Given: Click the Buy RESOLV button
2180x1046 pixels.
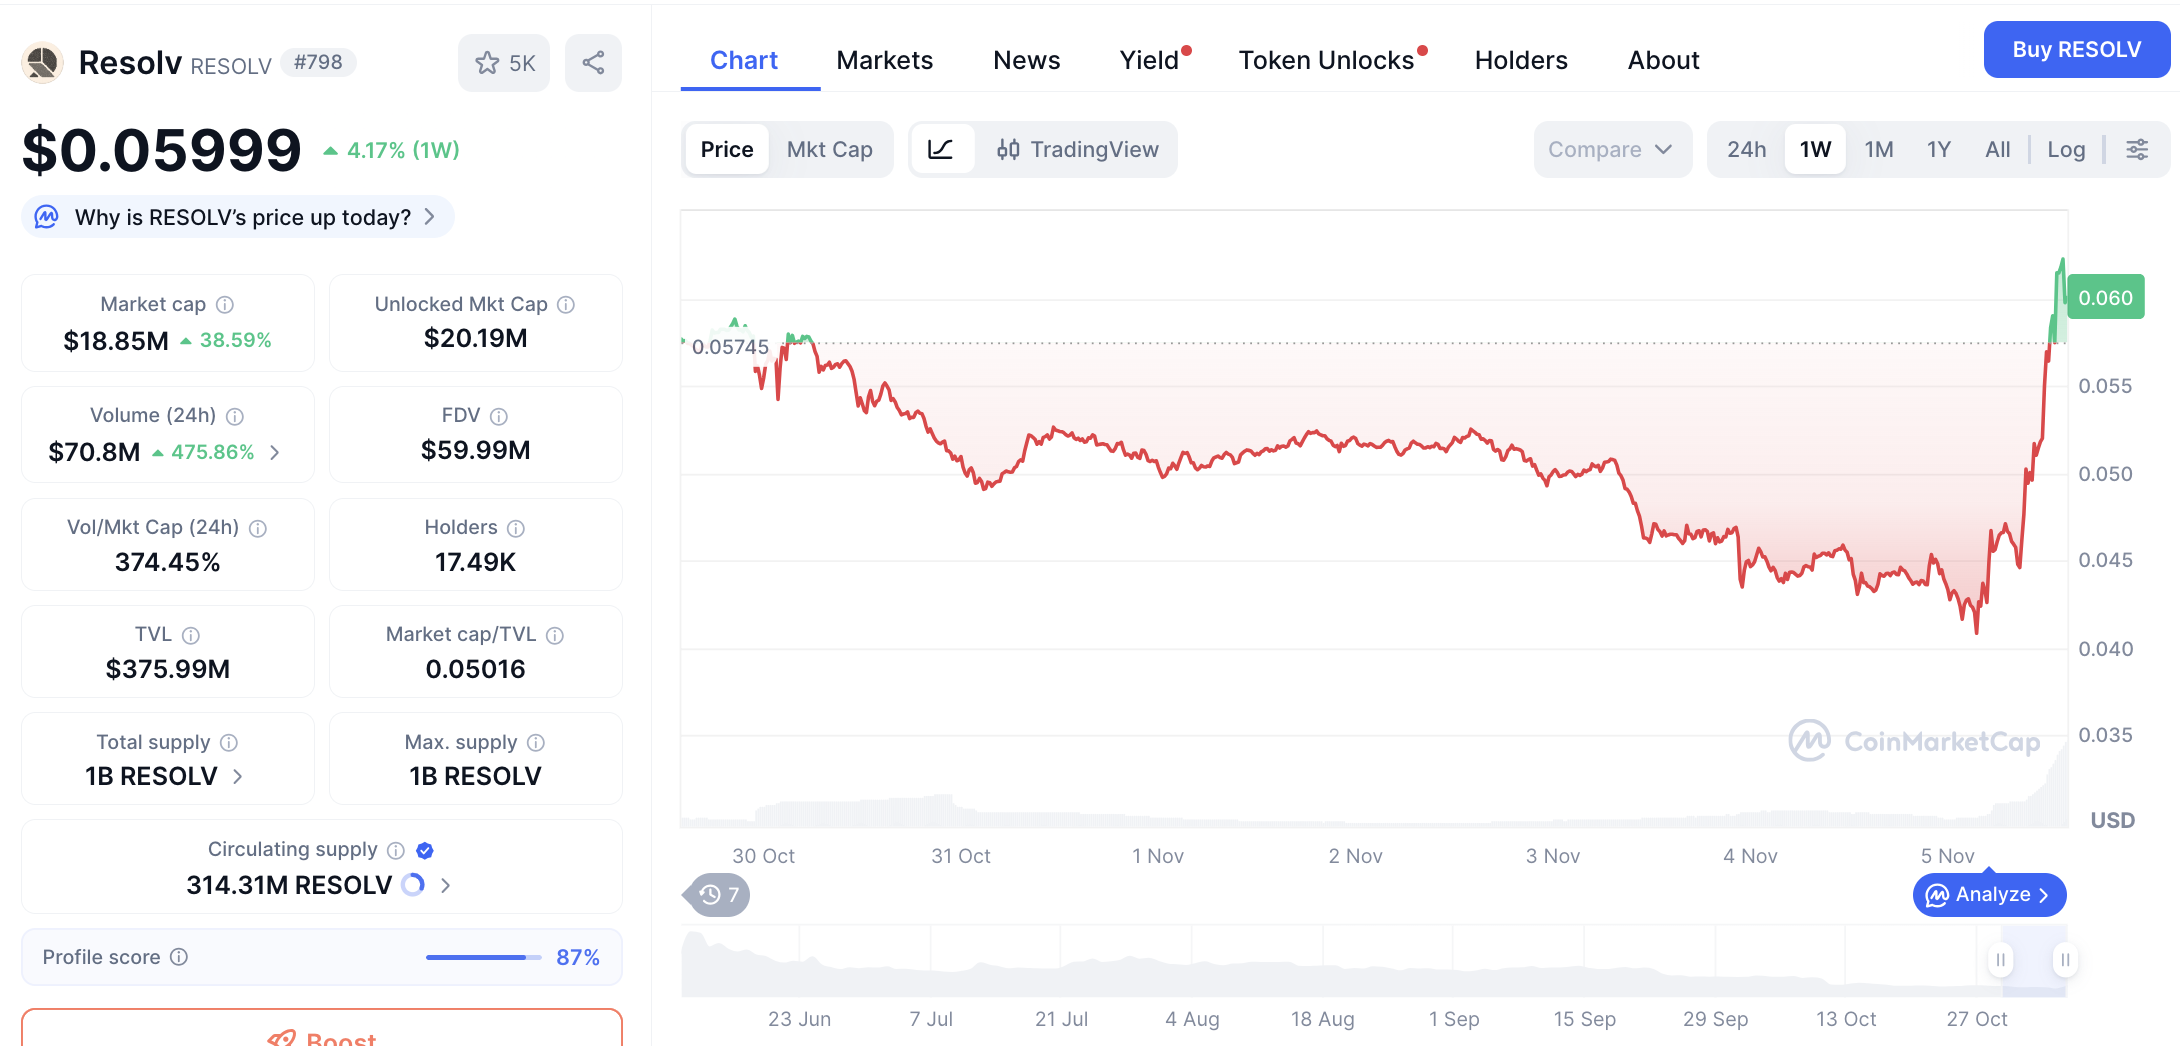Looking at the screenshot, I should click(2076, 50).
